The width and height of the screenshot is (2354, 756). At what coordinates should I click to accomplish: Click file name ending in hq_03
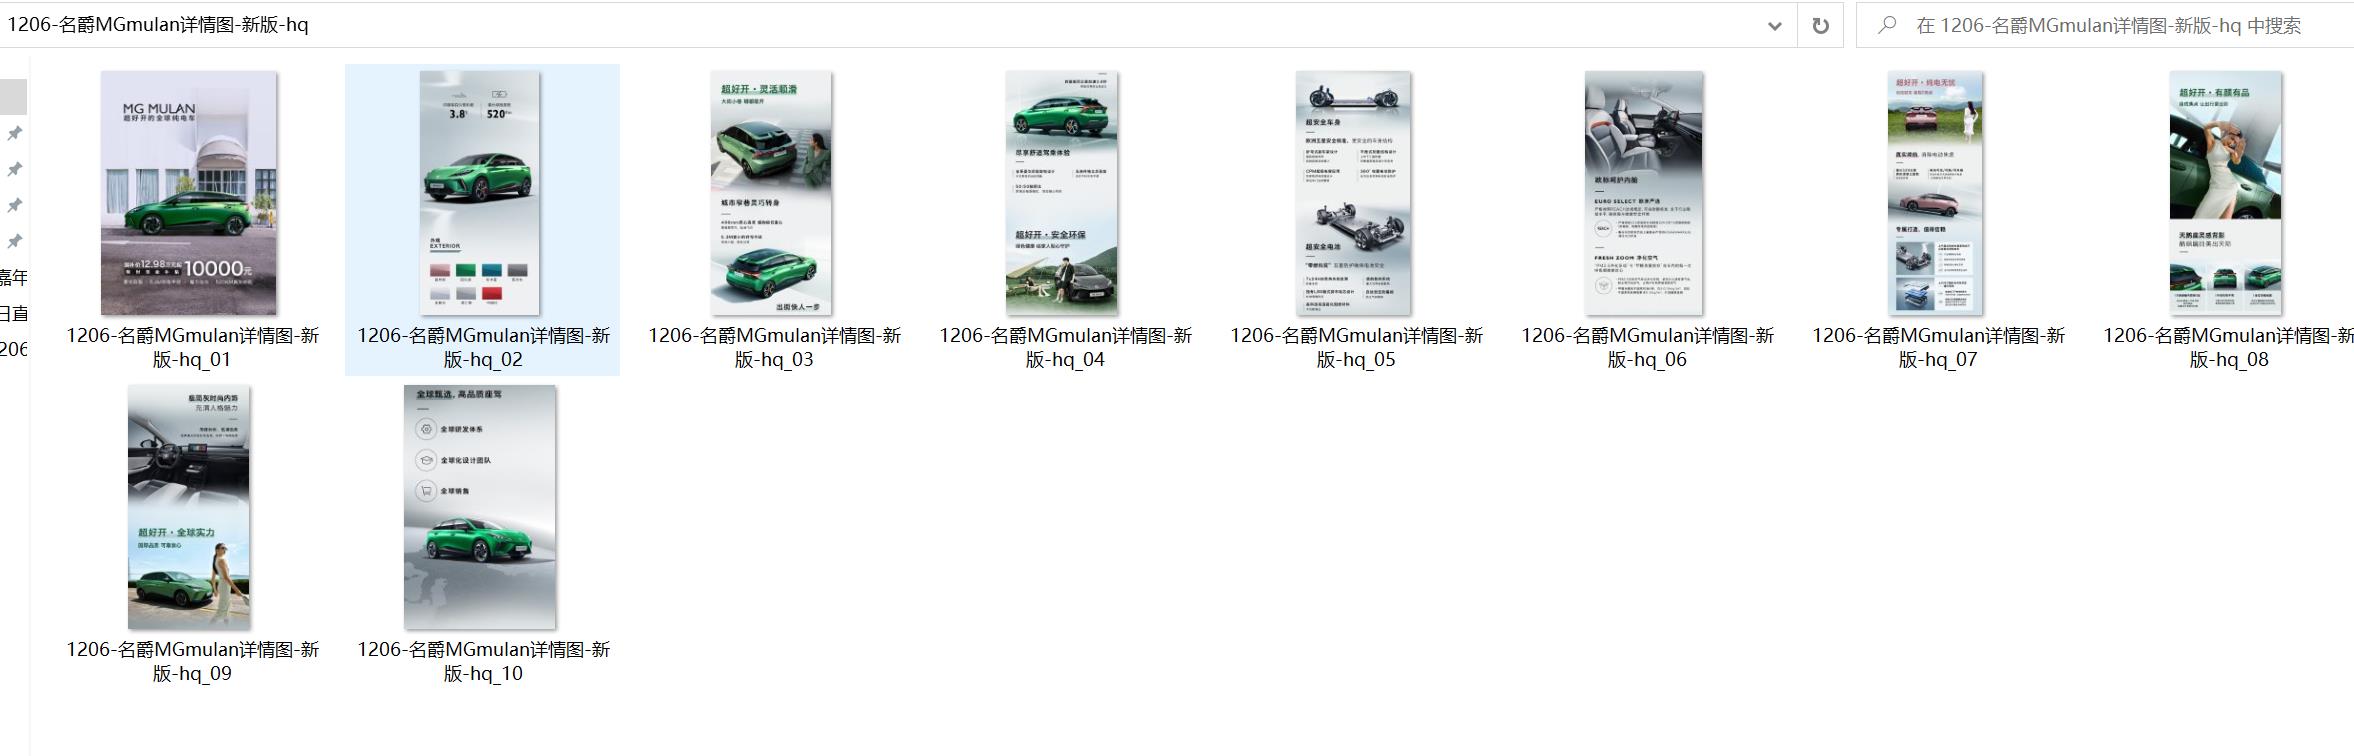(x=774, y=347)
